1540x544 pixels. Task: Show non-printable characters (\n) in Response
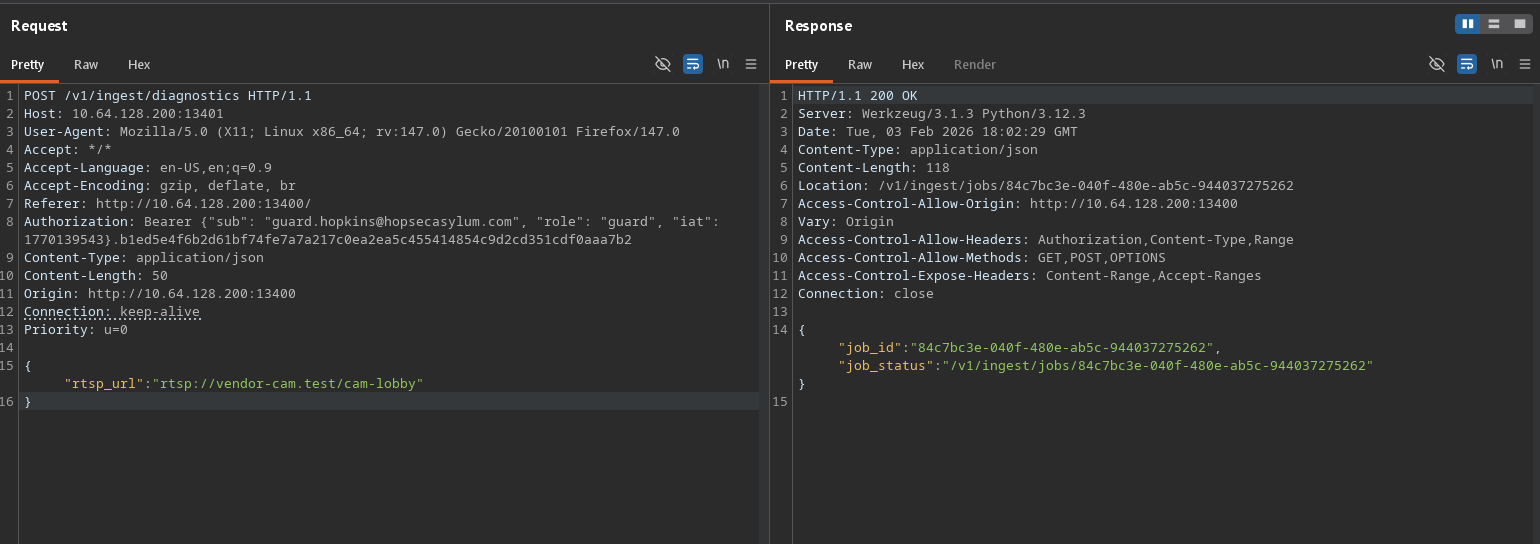(x=1497, y=64)
